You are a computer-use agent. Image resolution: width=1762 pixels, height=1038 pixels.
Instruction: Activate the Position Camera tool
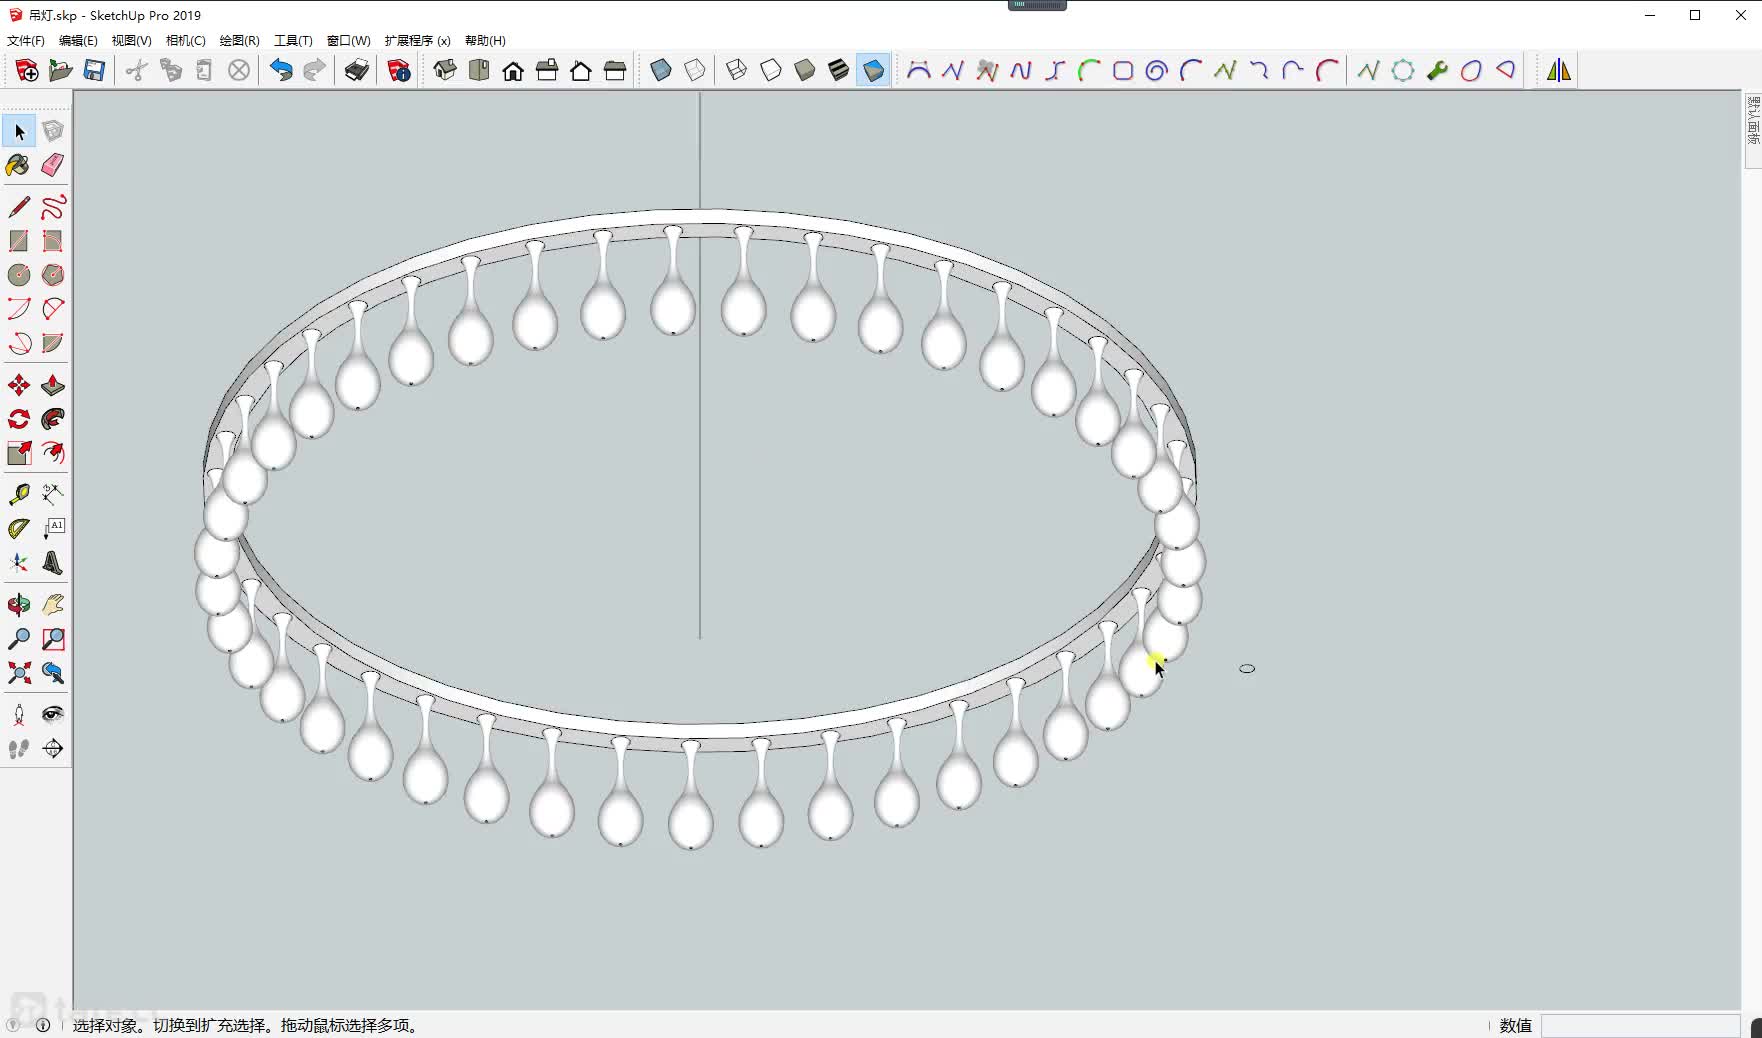tap(19, 715)
